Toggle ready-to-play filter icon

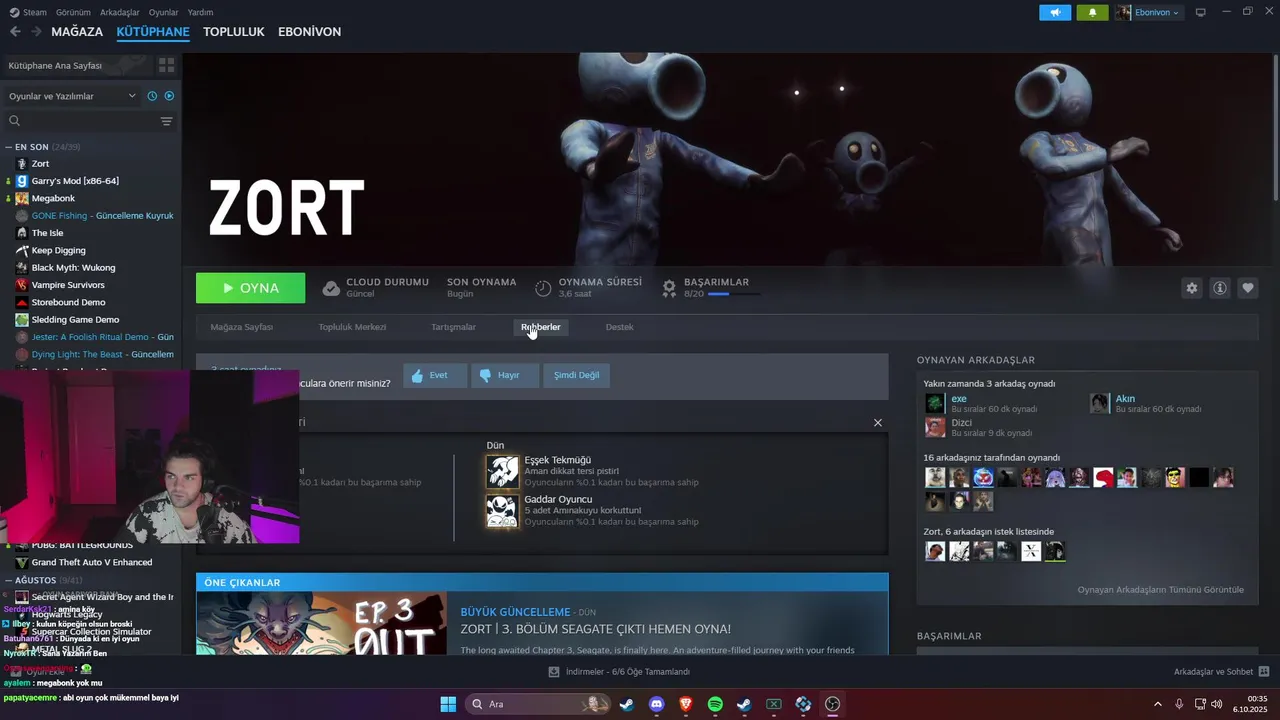pyautogui.click(x=169, y=96)
